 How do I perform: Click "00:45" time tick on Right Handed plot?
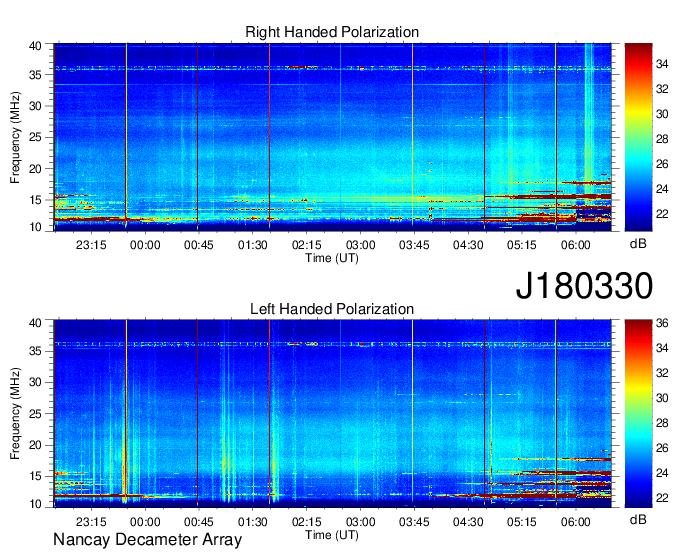[199, 245]
